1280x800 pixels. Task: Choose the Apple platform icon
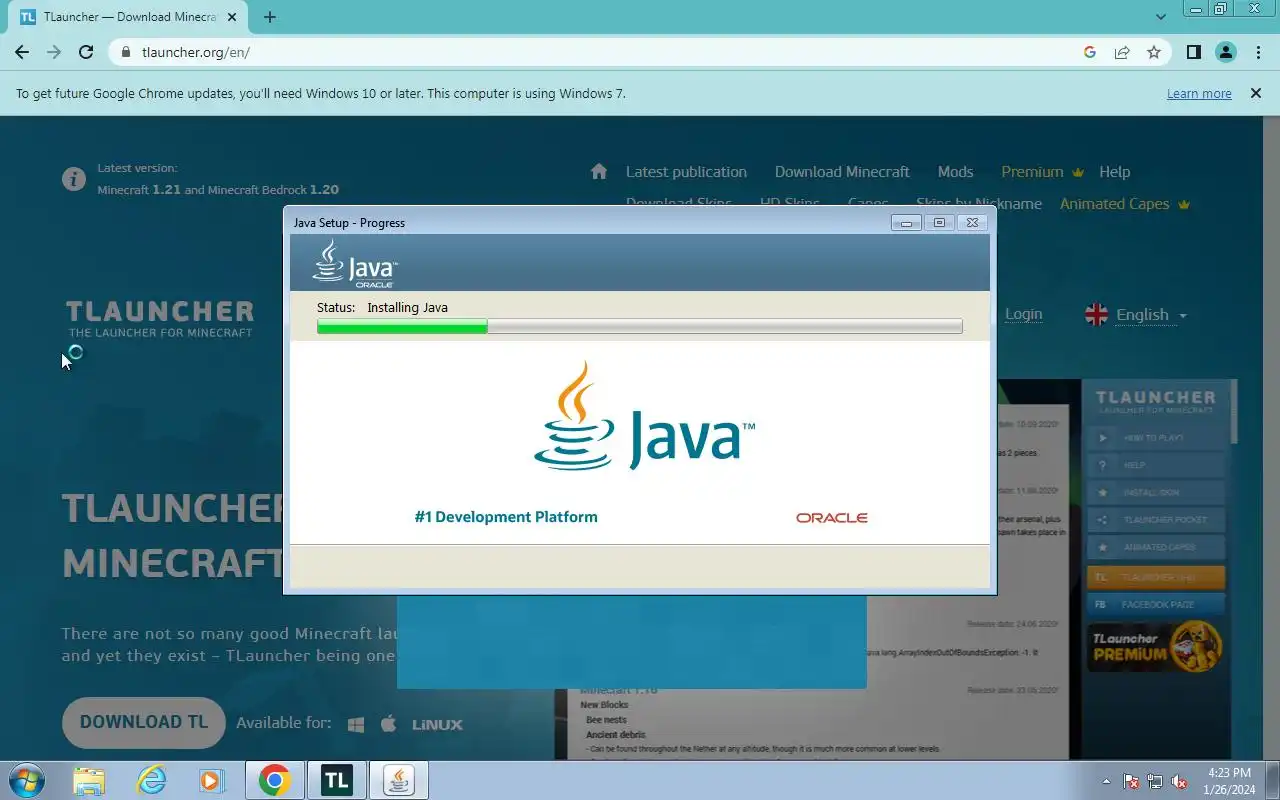point(389,724)
